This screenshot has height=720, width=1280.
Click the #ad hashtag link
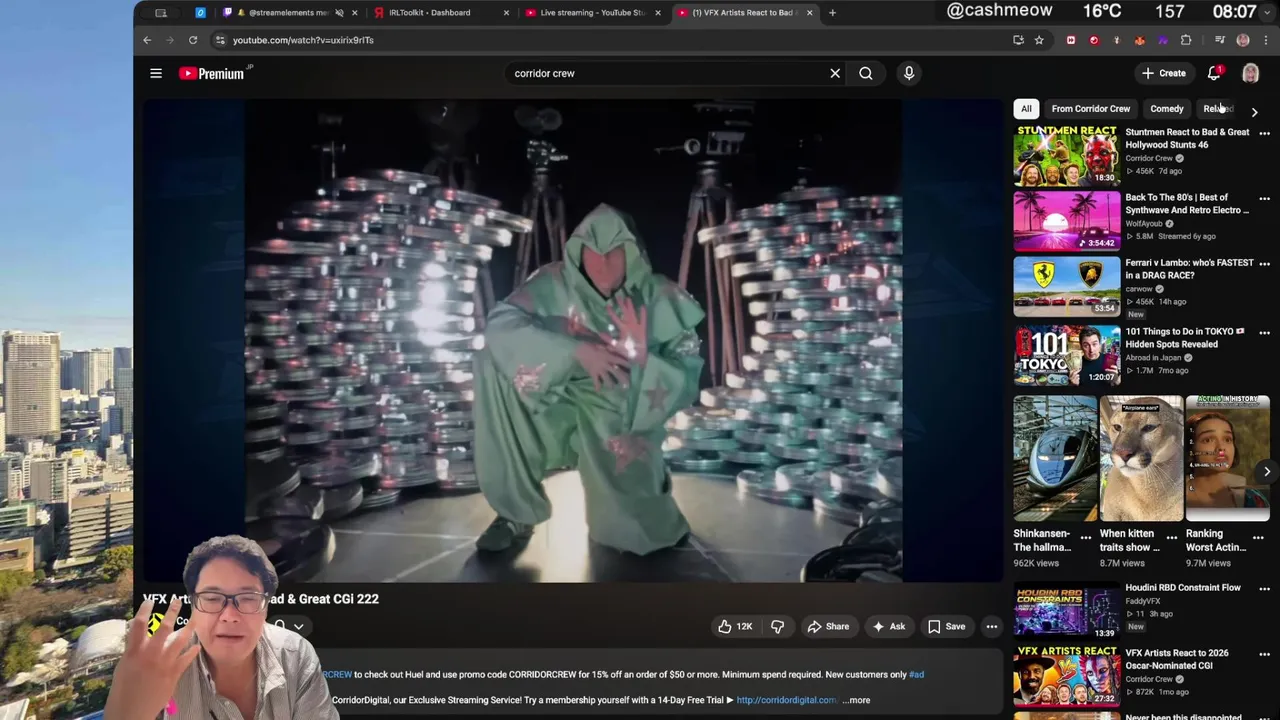click(x=916, y=675)
